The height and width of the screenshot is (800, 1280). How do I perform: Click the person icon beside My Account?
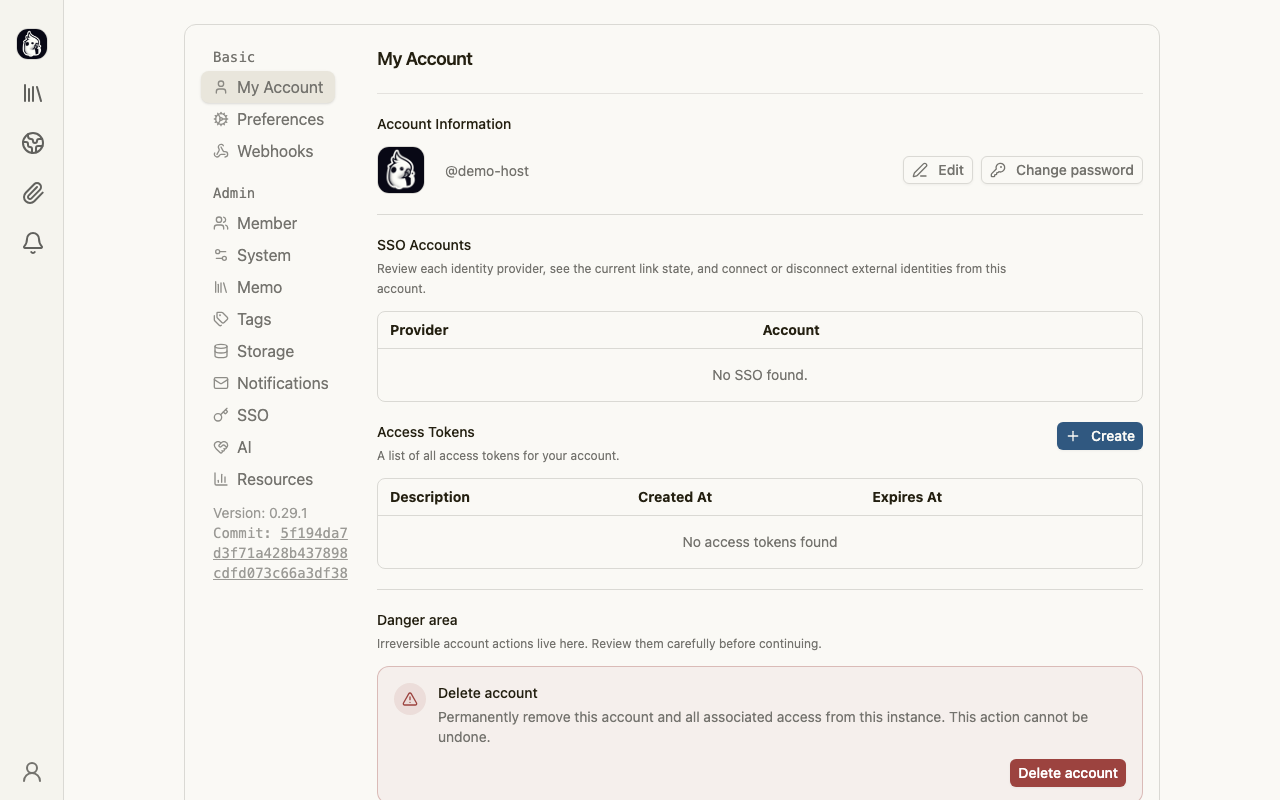221,87
